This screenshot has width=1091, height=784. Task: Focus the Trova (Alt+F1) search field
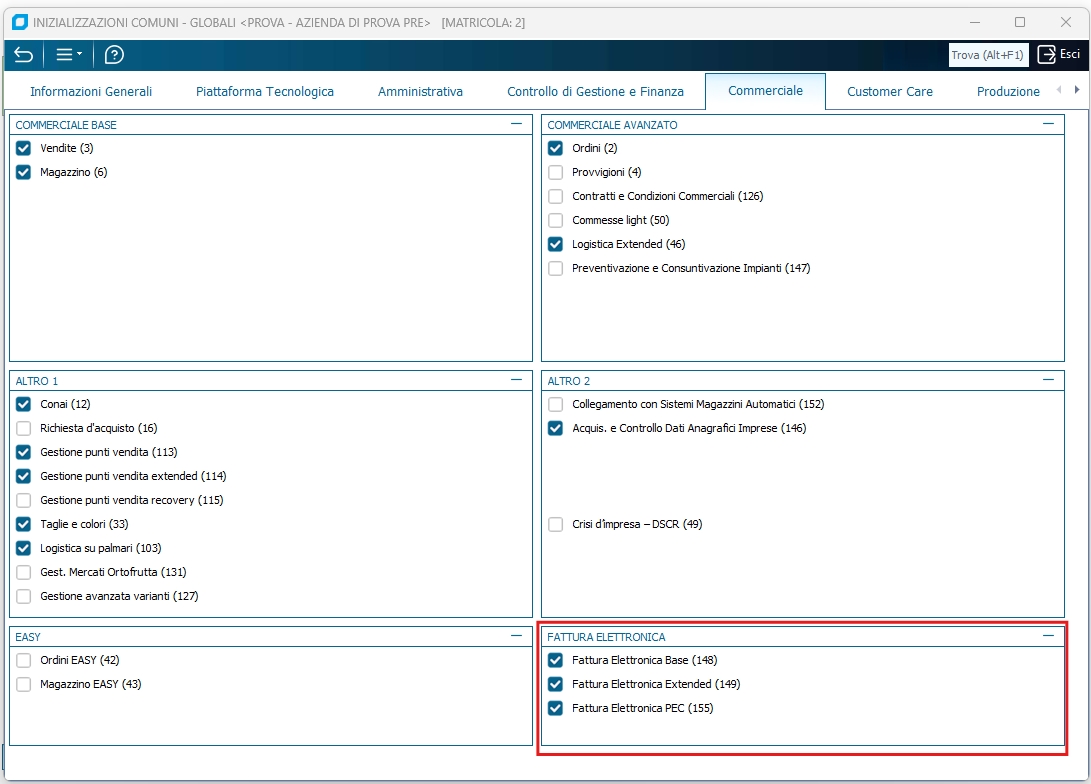pos(988,55)
